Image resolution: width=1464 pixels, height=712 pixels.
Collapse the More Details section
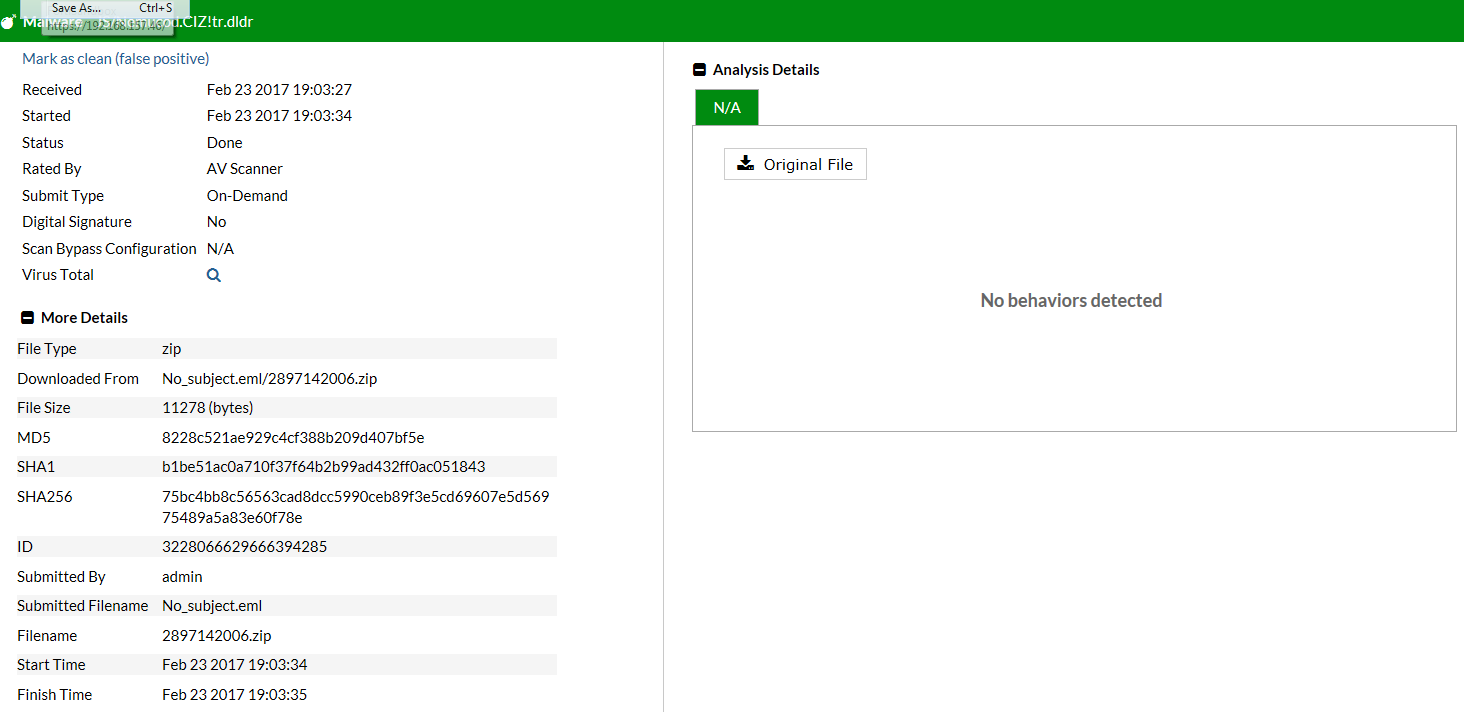(x=27, y=318)
